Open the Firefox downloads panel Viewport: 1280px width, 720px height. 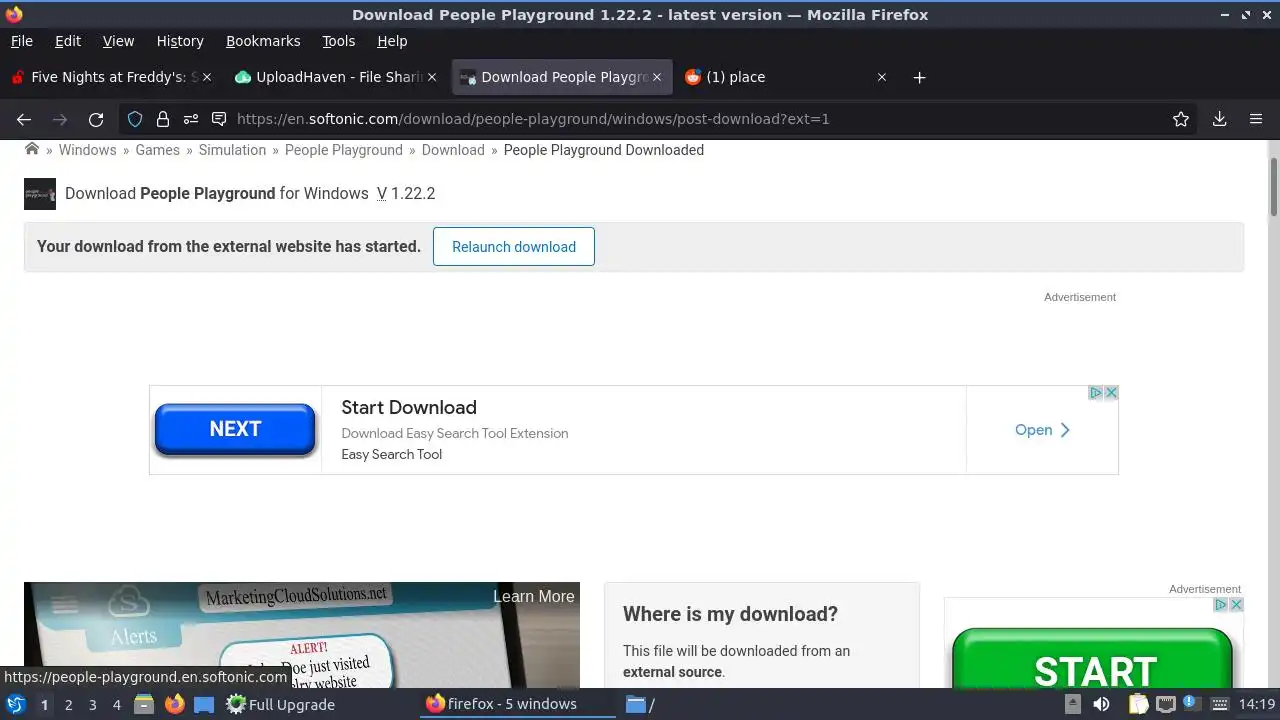1220,119
